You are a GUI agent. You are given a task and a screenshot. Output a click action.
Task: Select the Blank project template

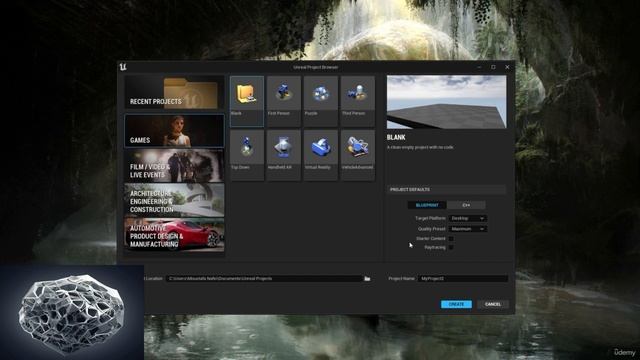pyautogui.click(x=247, y=101)
